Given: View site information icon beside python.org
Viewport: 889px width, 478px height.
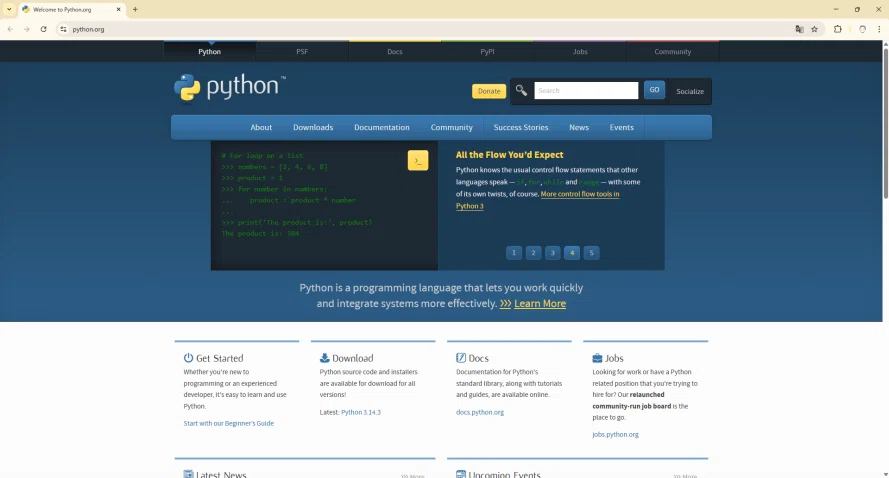Looking at the screenshot, I should pyautogui.click(x=63, y=29).
